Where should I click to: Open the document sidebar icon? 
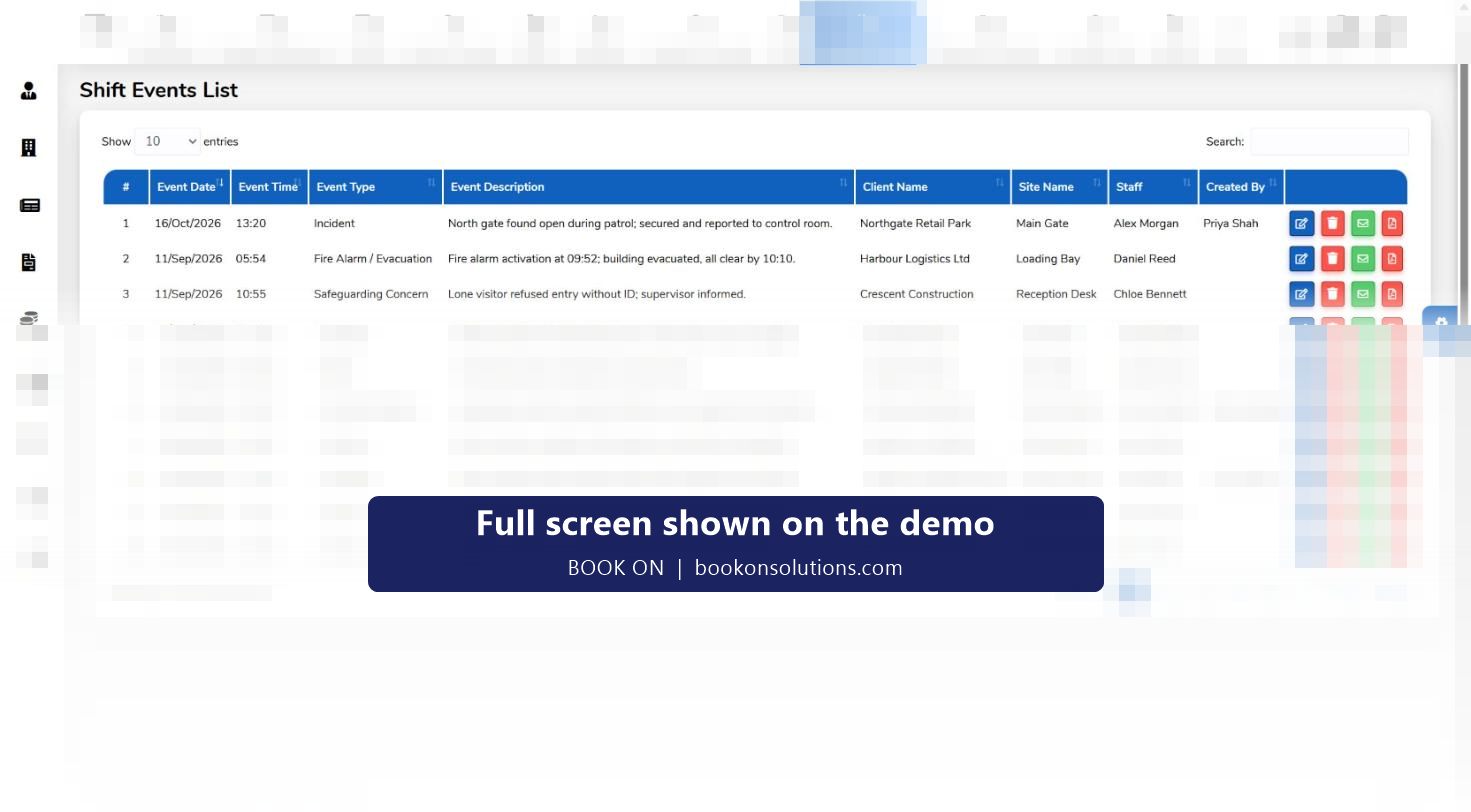click(28, 262)
